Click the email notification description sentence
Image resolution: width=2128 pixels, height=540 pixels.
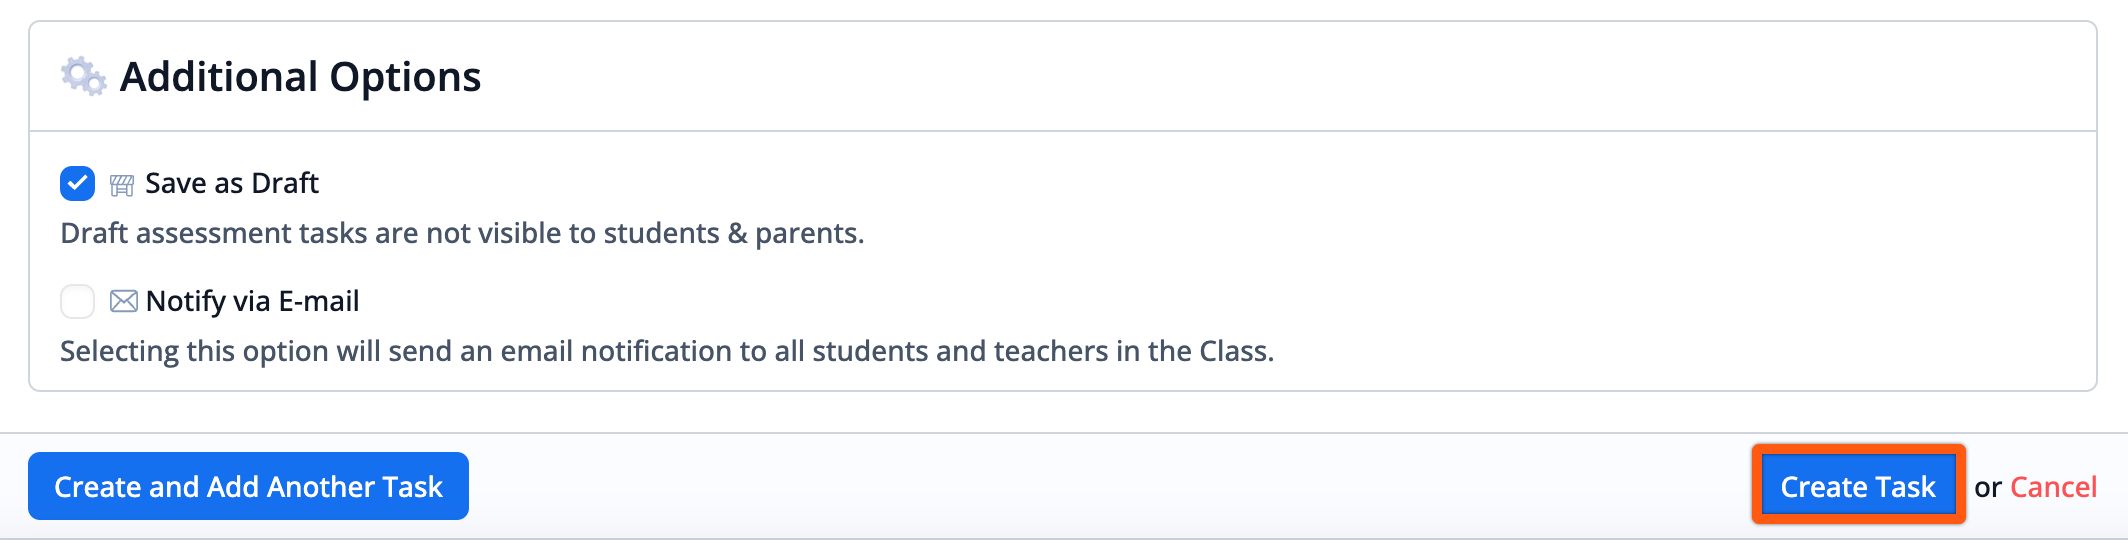667,351
